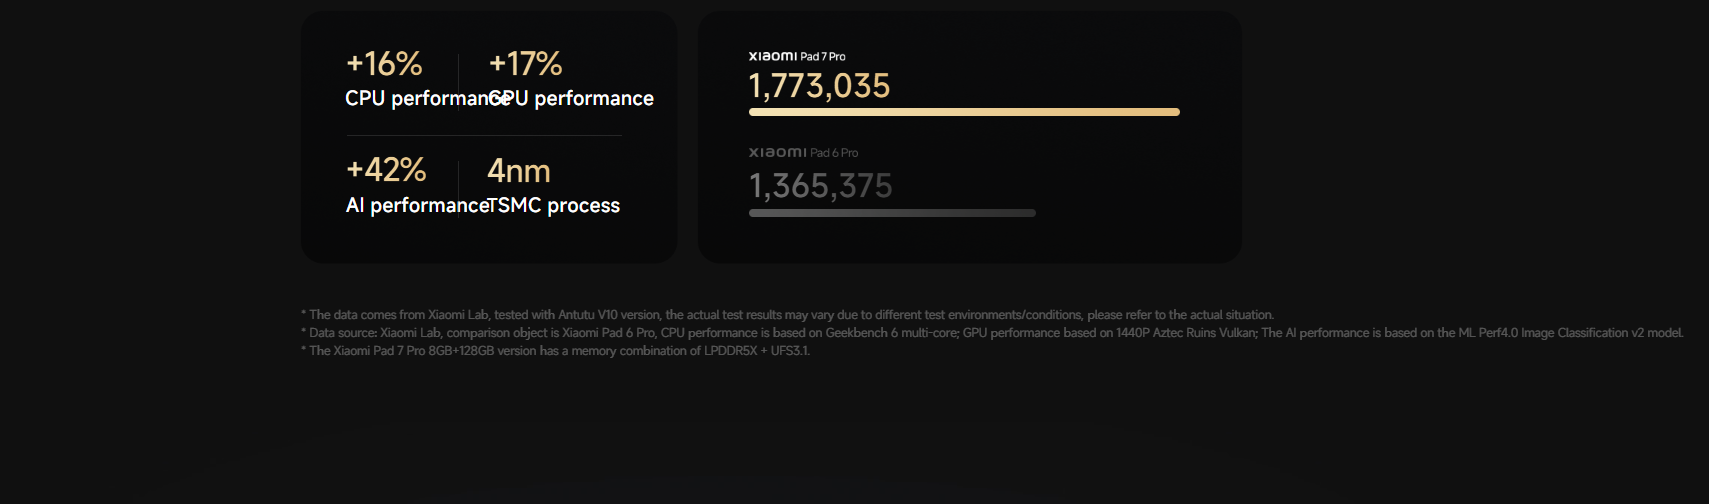
Task: Click the AI performance label
Action: 417,205
